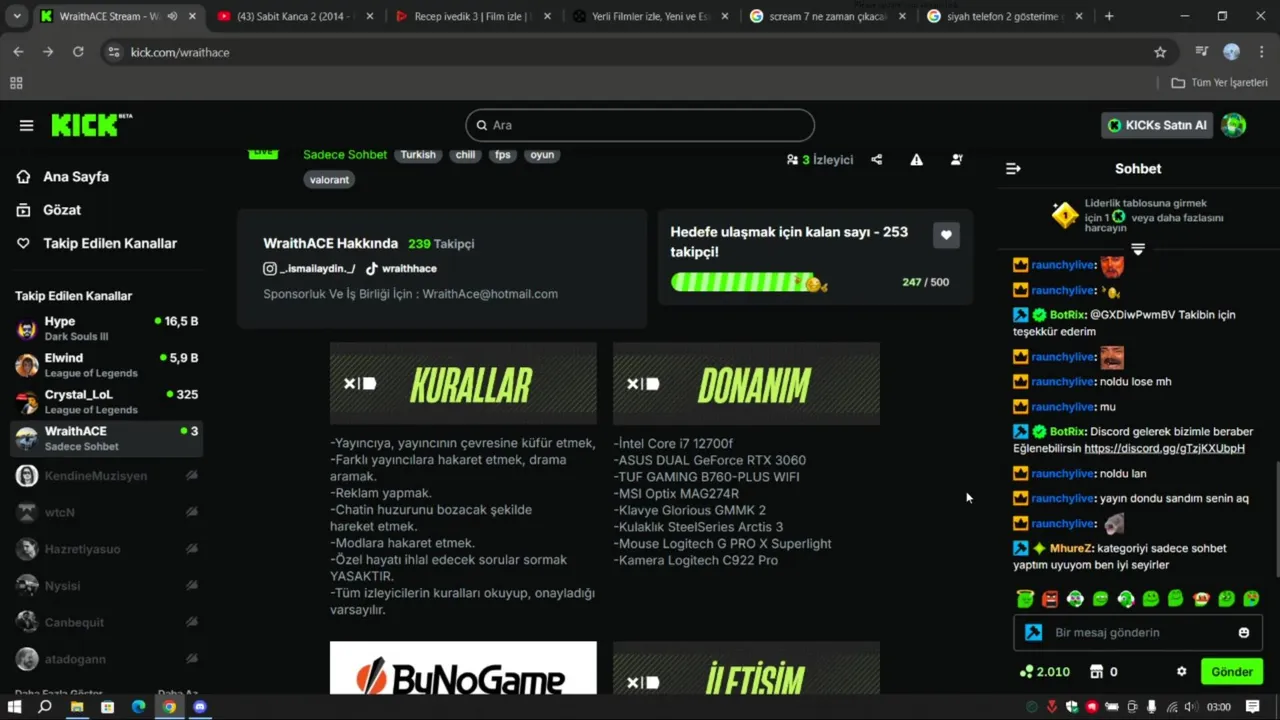Image resolution: width=1280 pixels, height=720 pixels.
Task: Open Ana Sayfa in sidebar
Action: (76, 177)
